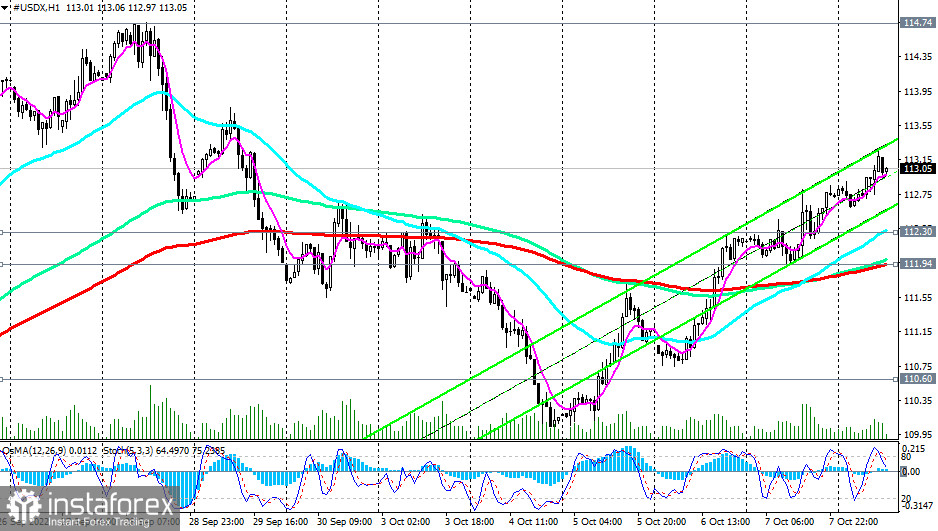Click the 3 Oct 02:00 time label
938x531 pixels.
point(406,521)
